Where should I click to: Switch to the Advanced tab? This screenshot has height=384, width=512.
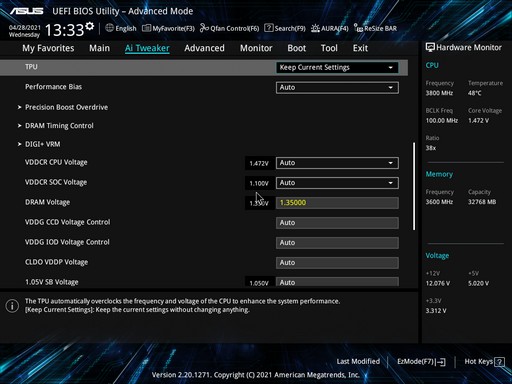tap(204, 48)
